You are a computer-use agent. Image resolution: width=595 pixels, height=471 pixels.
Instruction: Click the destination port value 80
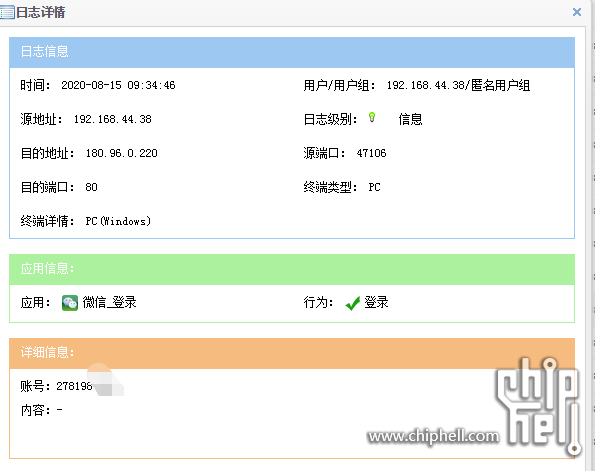click(91, 187)
